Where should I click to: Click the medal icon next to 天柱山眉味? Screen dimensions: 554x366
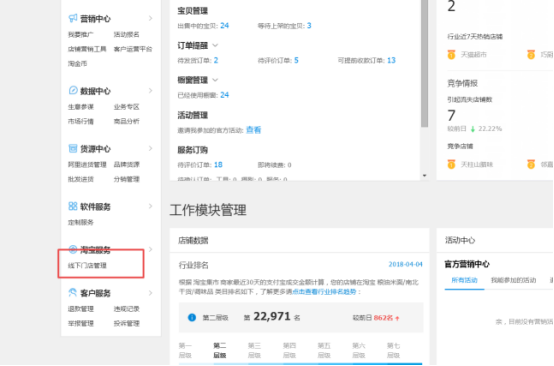pos(451,164)
